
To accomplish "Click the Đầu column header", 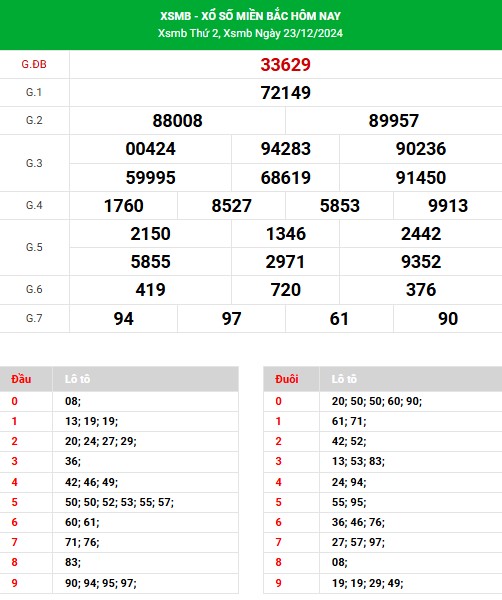I will click(x=21, y=379).
